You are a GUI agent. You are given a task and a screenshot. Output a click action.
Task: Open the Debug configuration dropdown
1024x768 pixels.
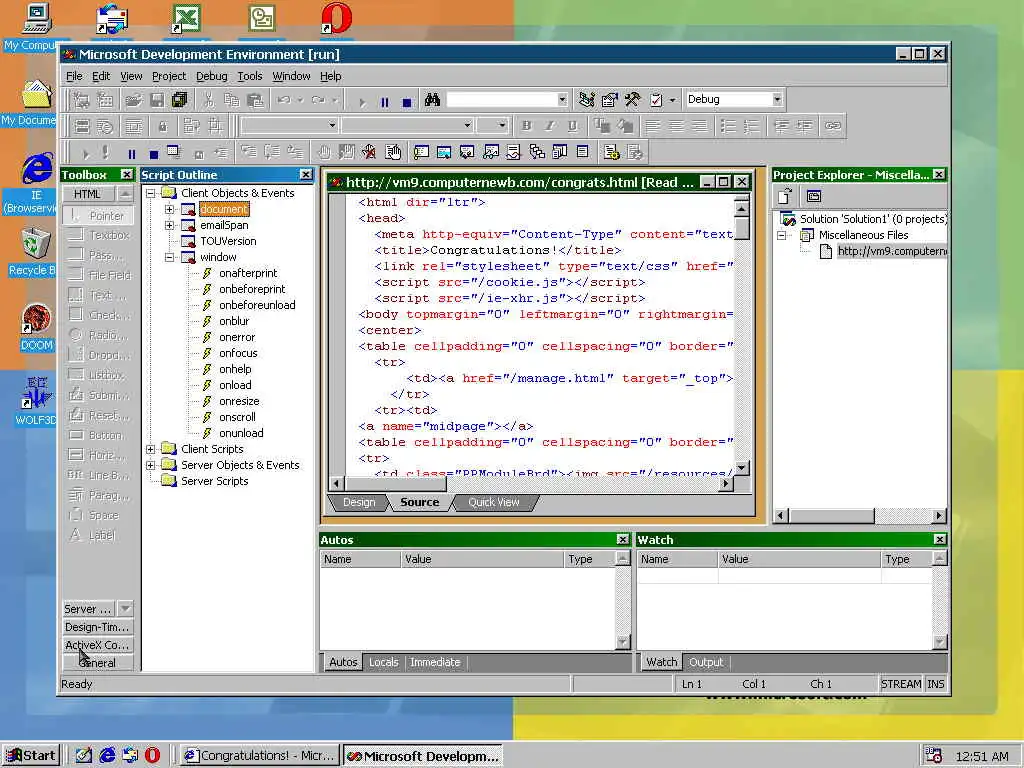point(777,99)
